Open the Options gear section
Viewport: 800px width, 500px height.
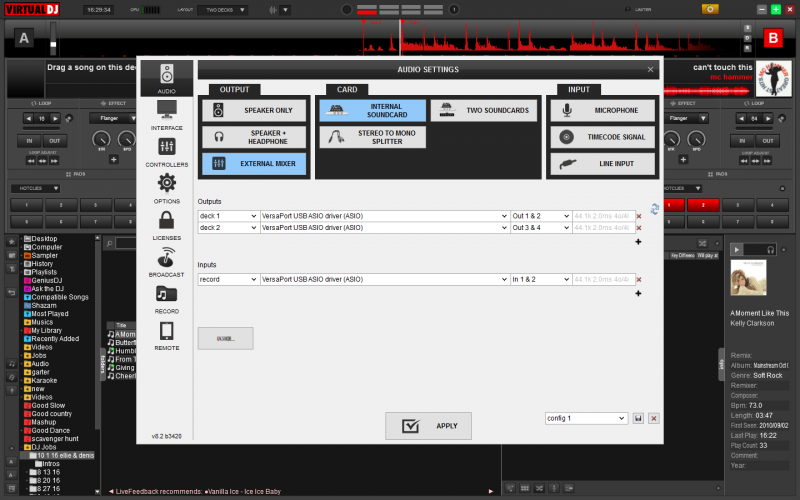click(166, 189)
